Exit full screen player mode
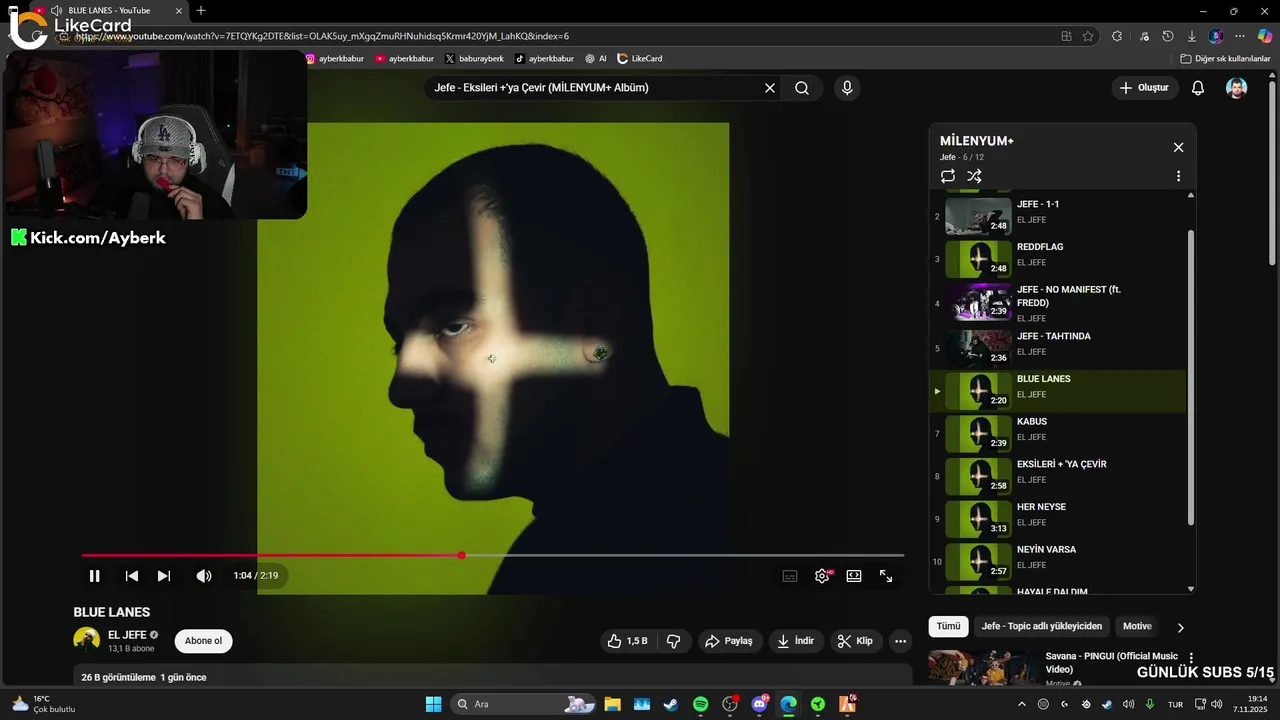1280x720 pixels. click(886, 576)
